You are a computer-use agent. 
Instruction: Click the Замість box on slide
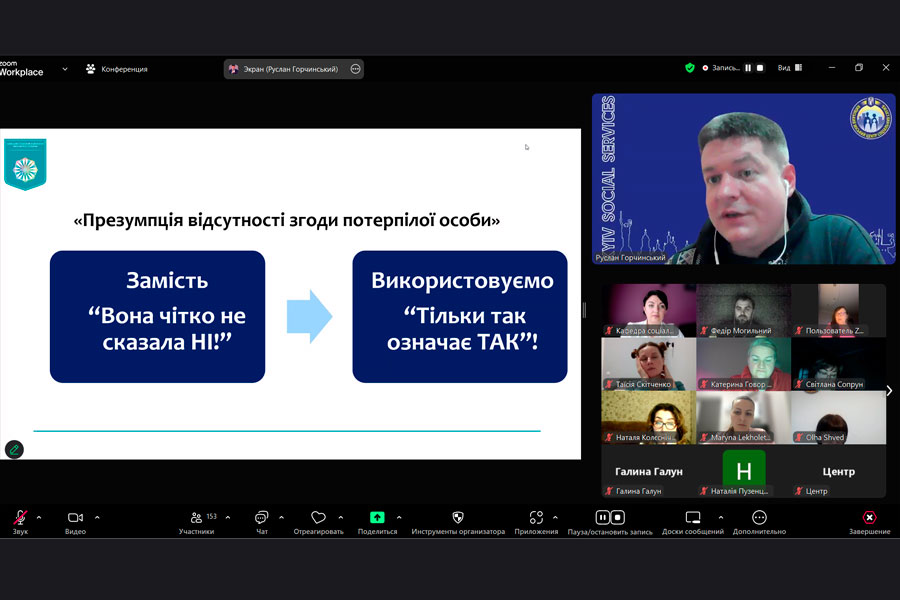coord(157,316)
